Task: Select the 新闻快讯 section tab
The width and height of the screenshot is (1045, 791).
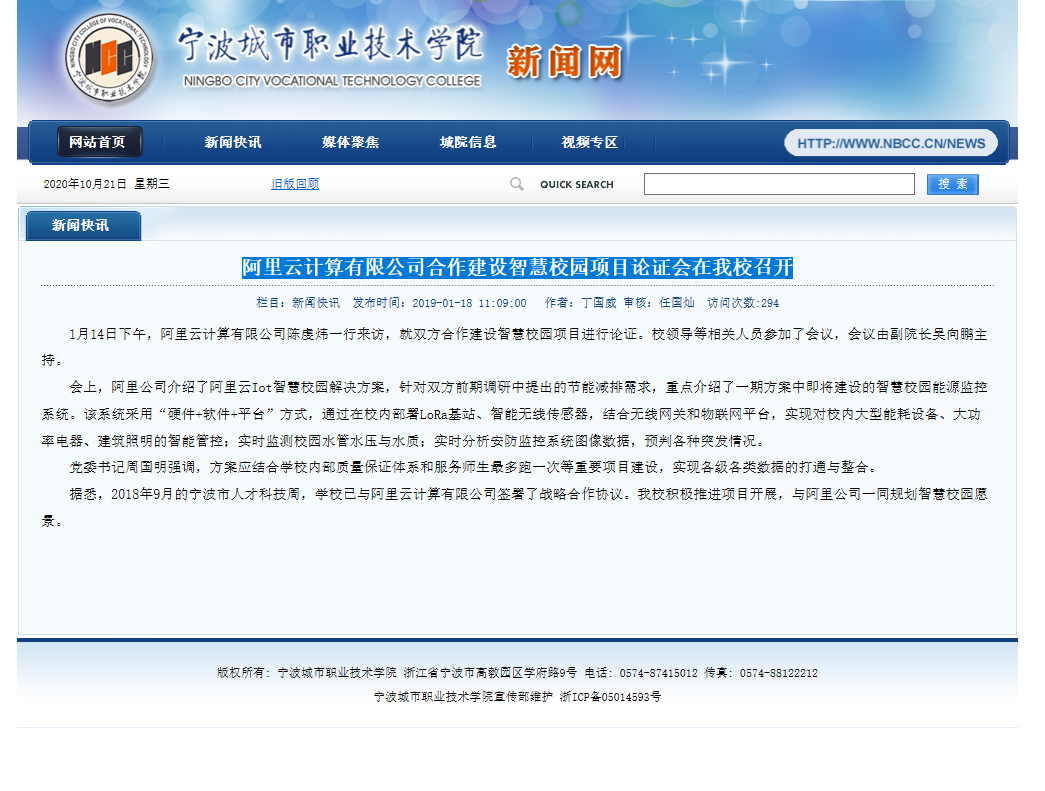Action: pyautogui.click(x=83, y=225)
